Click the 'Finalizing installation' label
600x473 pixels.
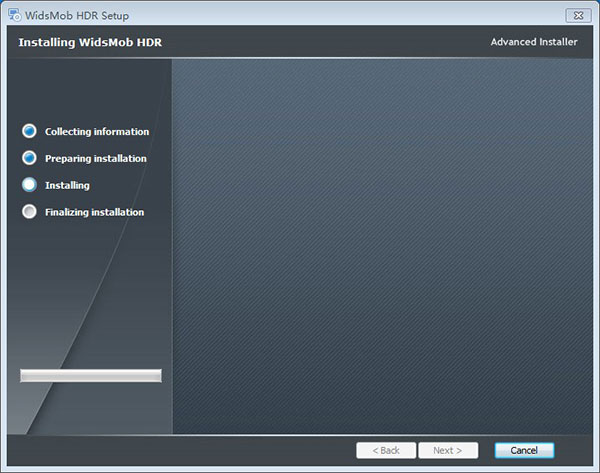click(95, 212)
